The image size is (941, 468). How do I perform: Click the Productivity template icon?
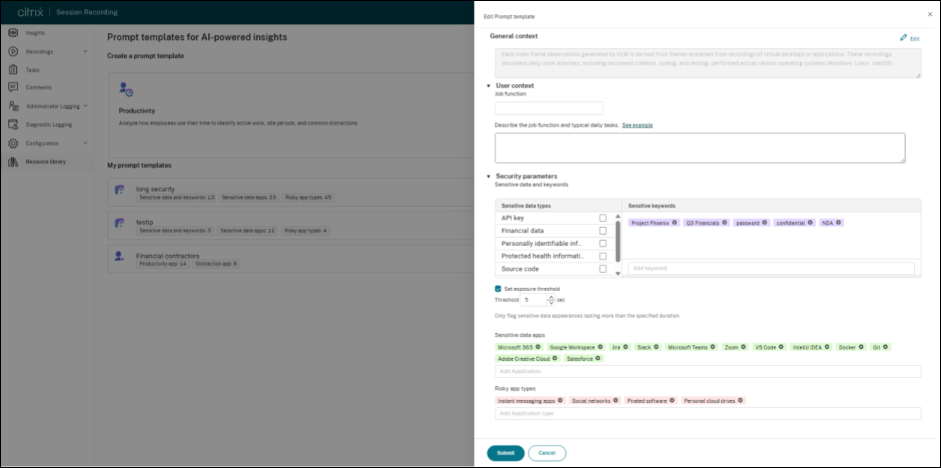(125, 90)
